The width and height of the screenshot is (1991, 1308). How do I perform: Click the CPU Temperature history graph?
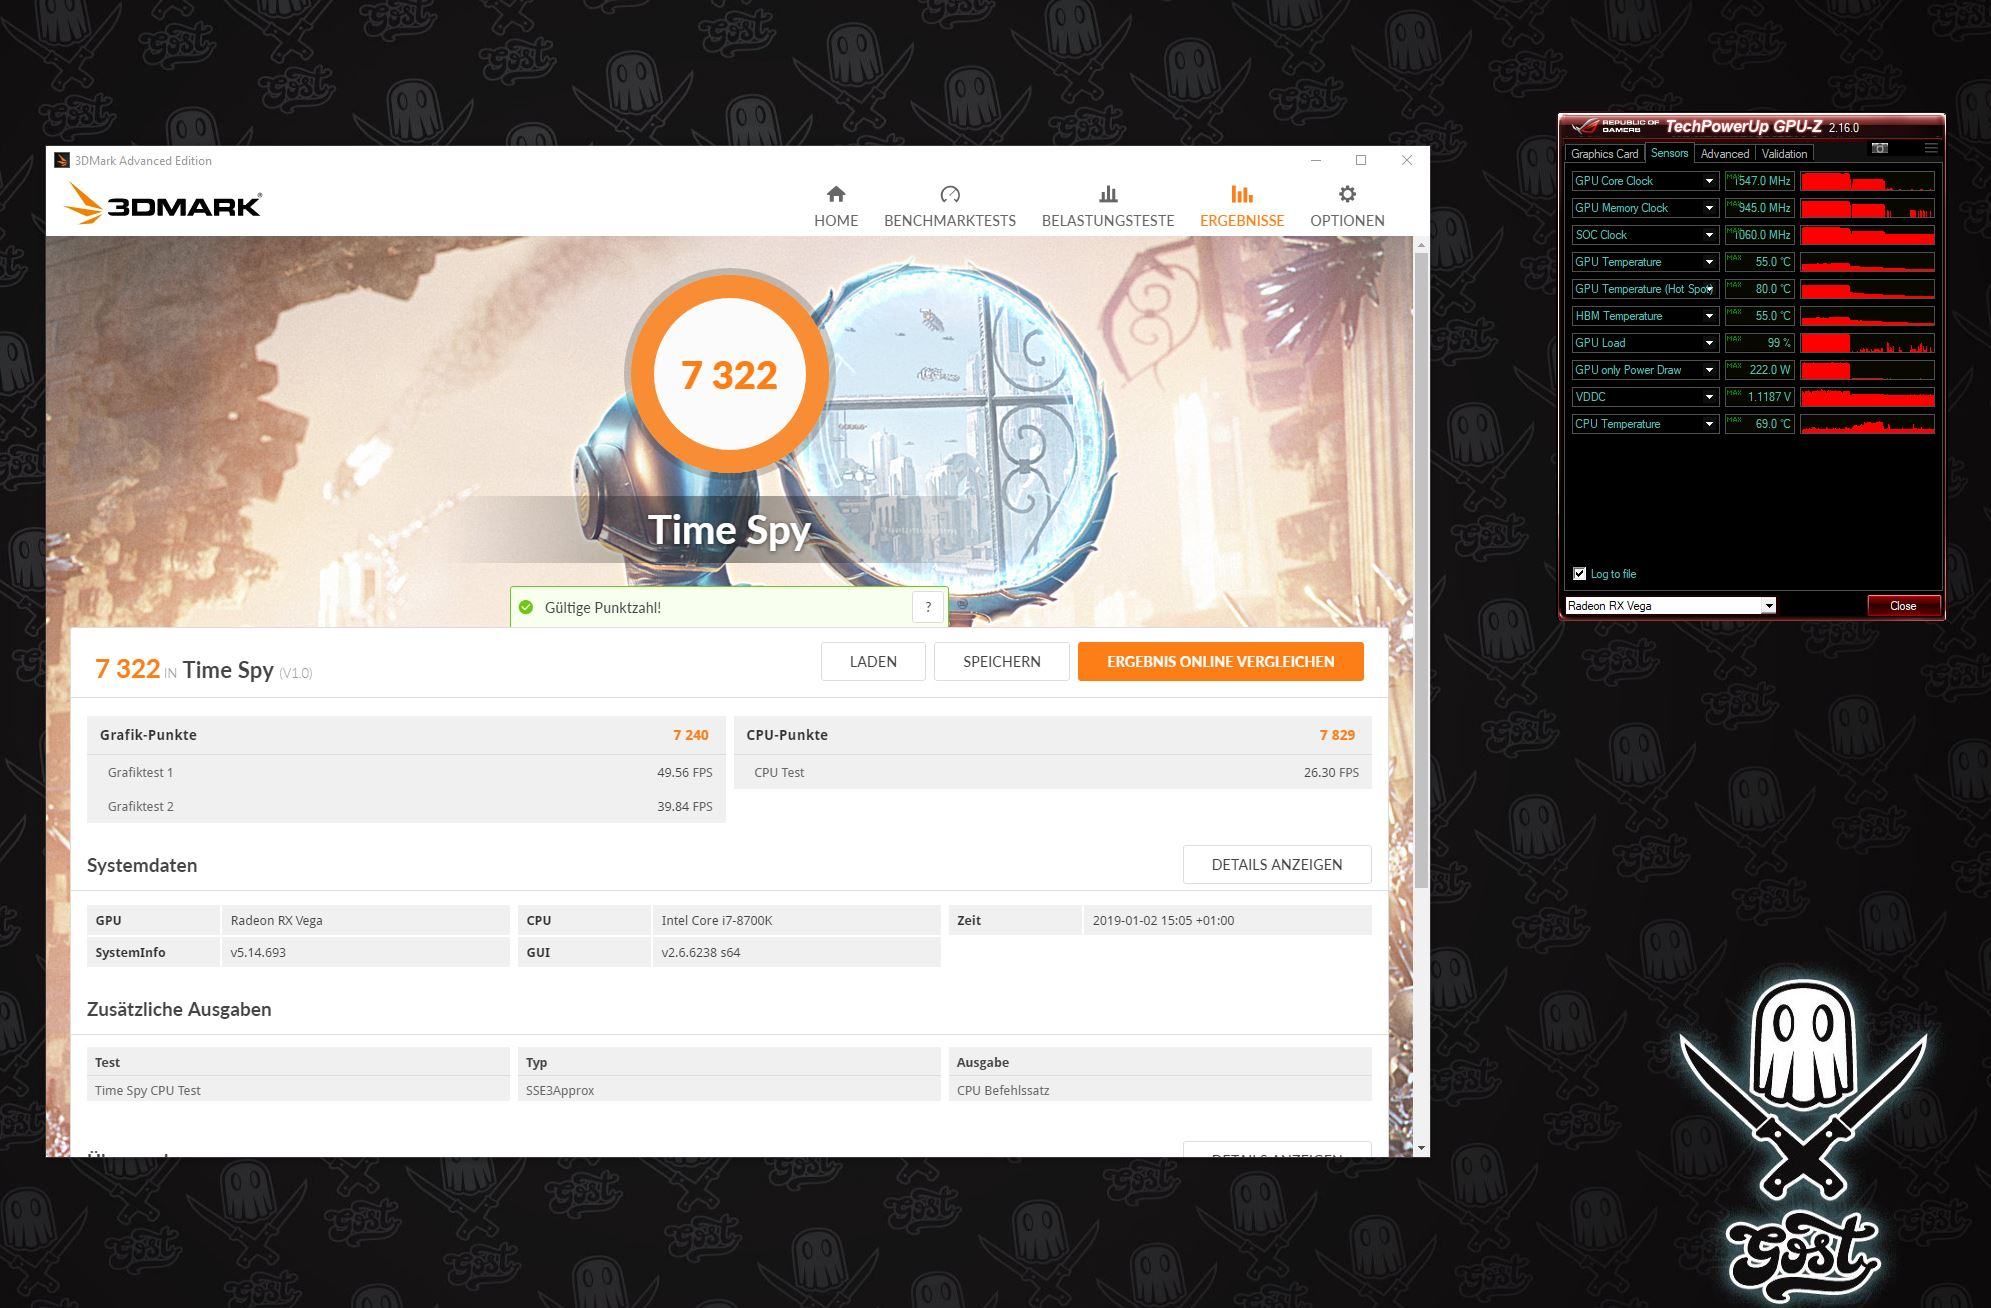click(1867, 424)
